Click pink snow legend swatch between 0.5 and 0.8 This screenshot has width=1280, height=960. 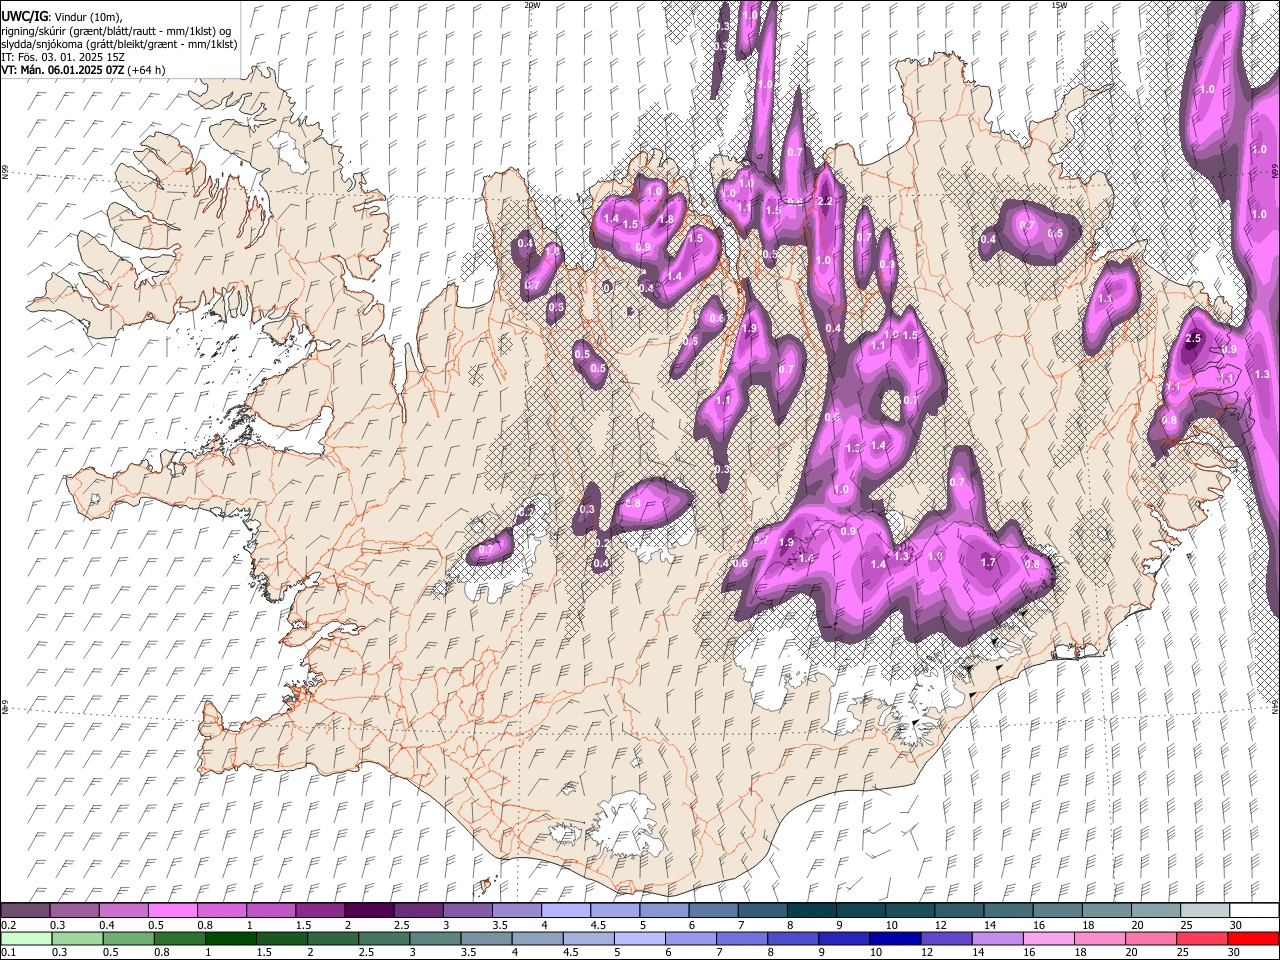(x=172, y=911)
